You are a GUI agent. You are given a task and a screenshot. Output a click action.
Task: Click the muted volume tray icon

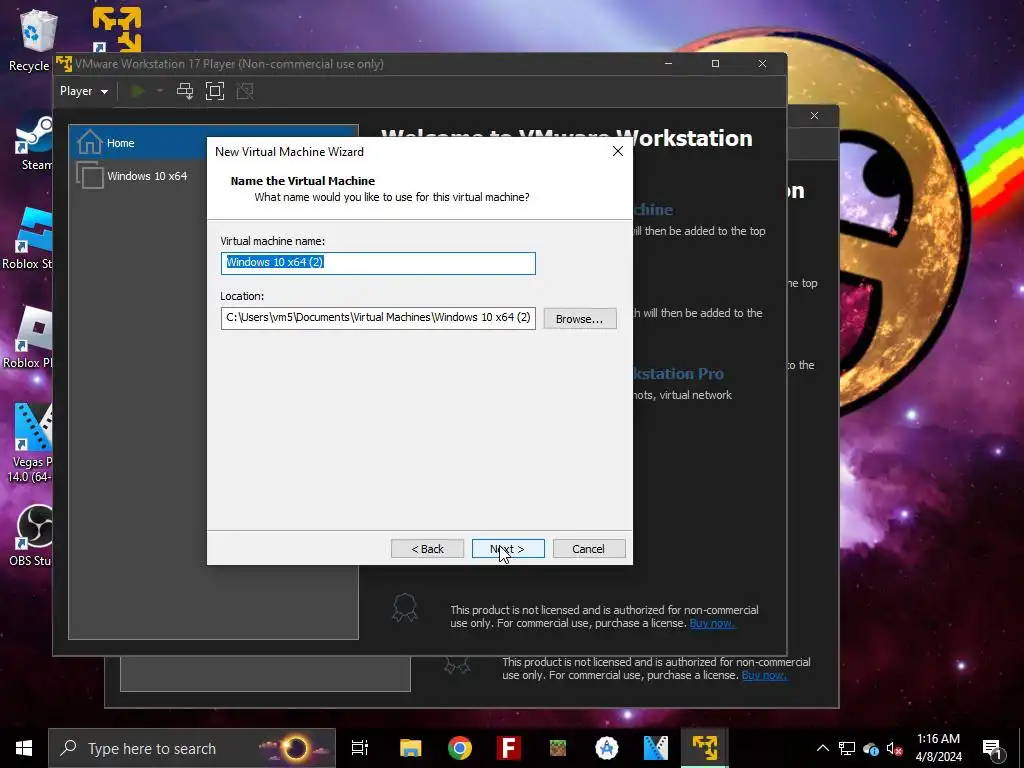pos(895,748)
